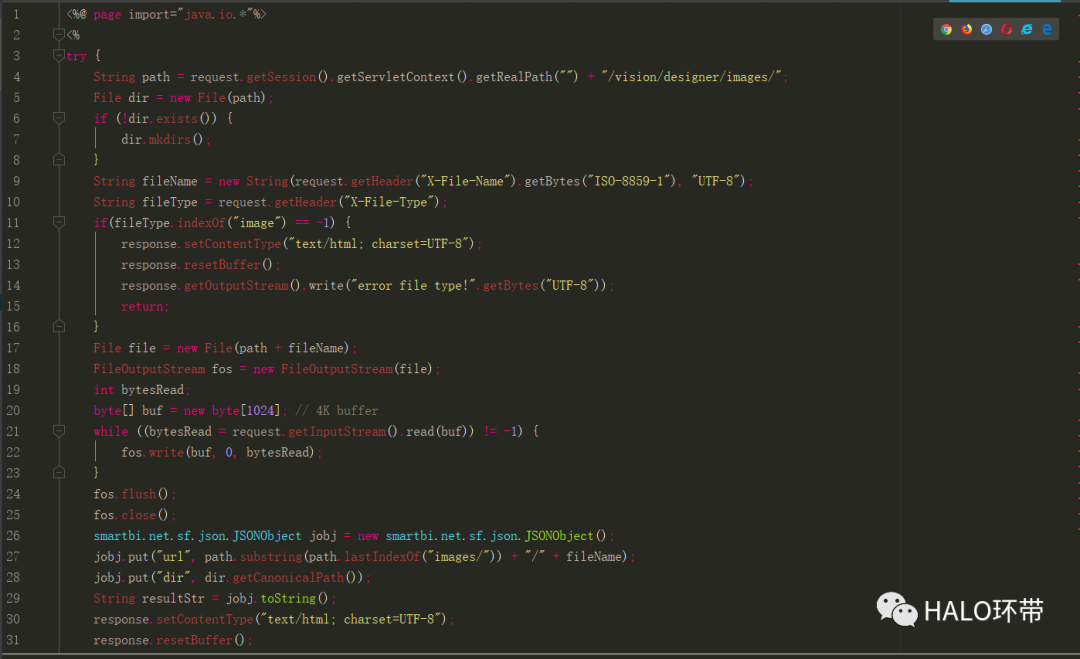Click the closing fold marker on line 16
Screen dimensions: 1080x659
point(59,326)
